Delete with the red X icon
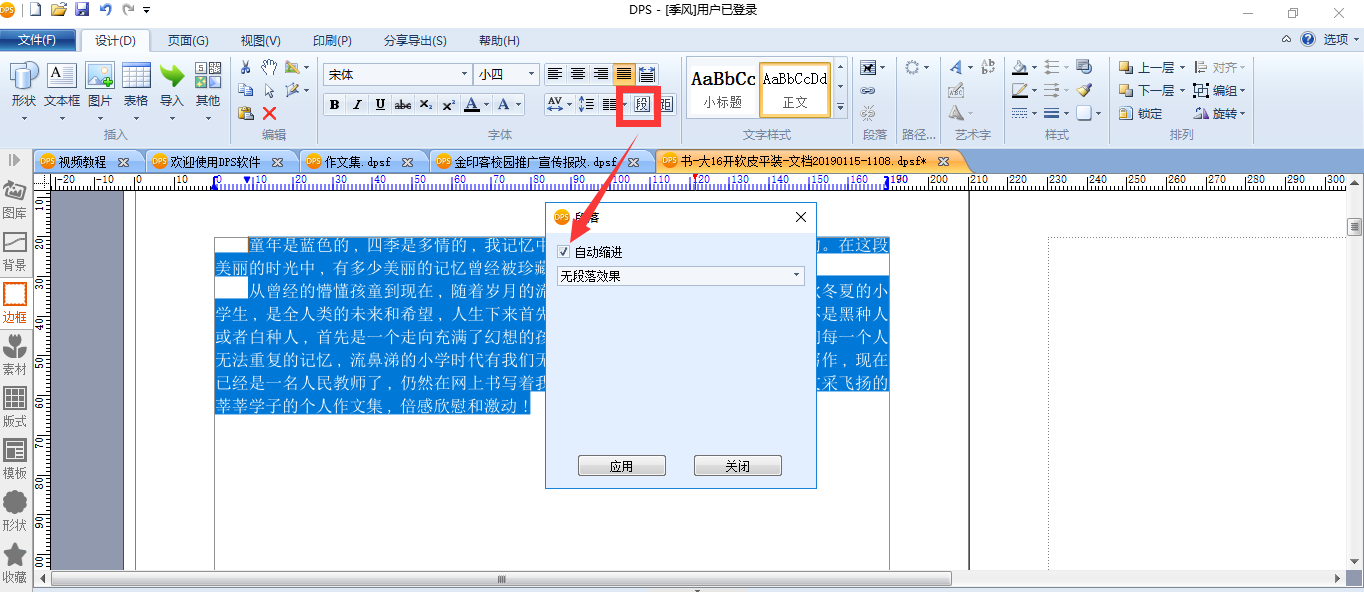 269,113
